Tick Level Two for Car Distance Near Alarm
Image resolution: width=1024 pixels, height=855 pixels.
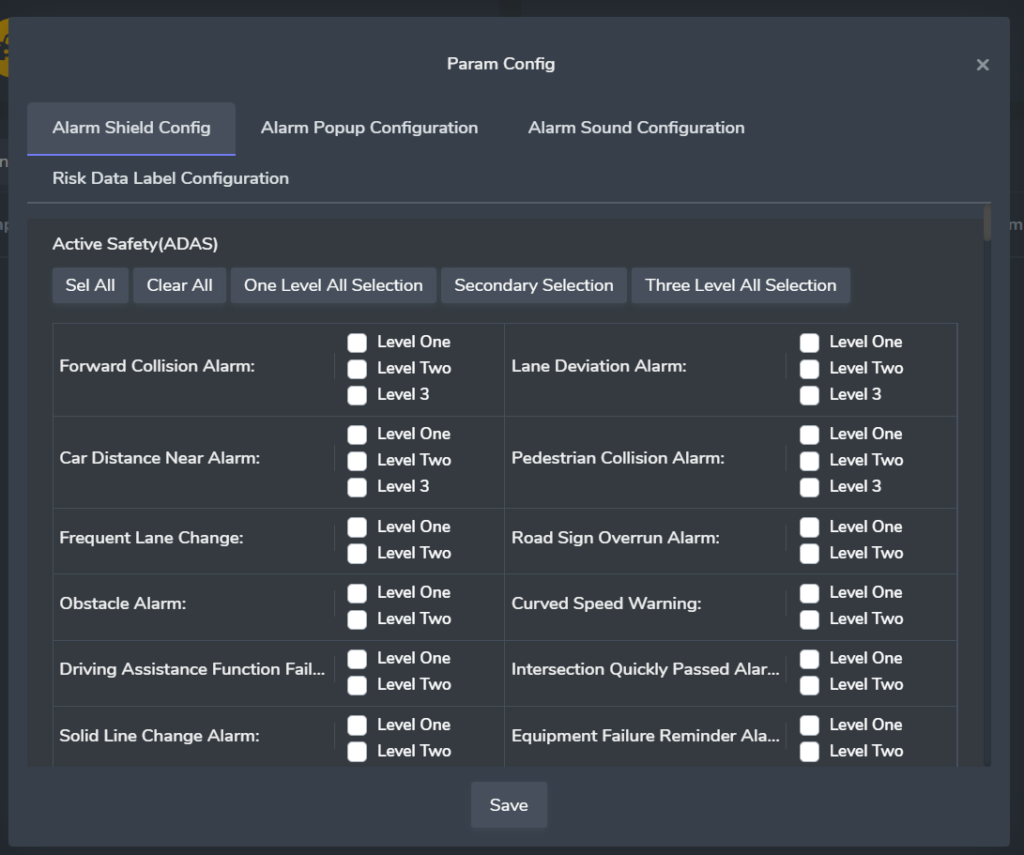357,461
